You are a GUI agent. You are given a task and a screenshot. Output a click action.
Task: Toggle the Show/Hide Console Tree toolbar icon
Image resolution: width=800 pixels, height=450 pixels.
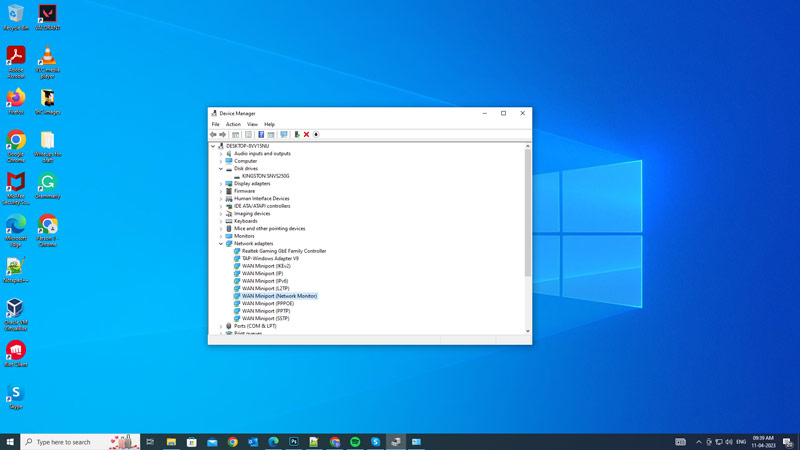[x=235, y=135]
